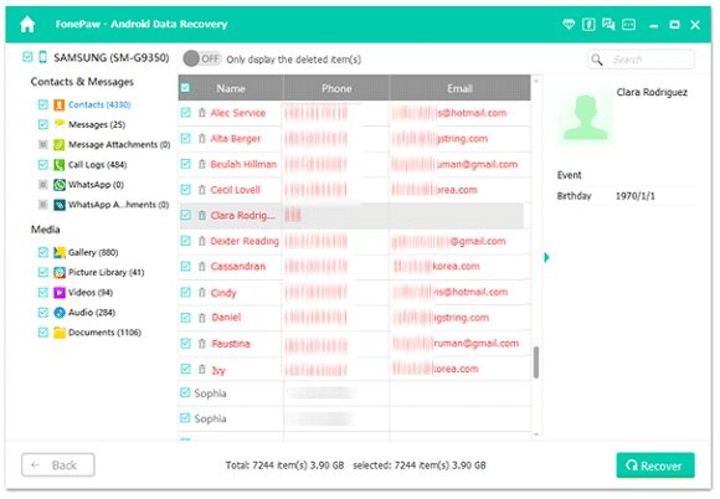
Task: Click trash icon beside Alta Berger
Action: pos(202,139)
